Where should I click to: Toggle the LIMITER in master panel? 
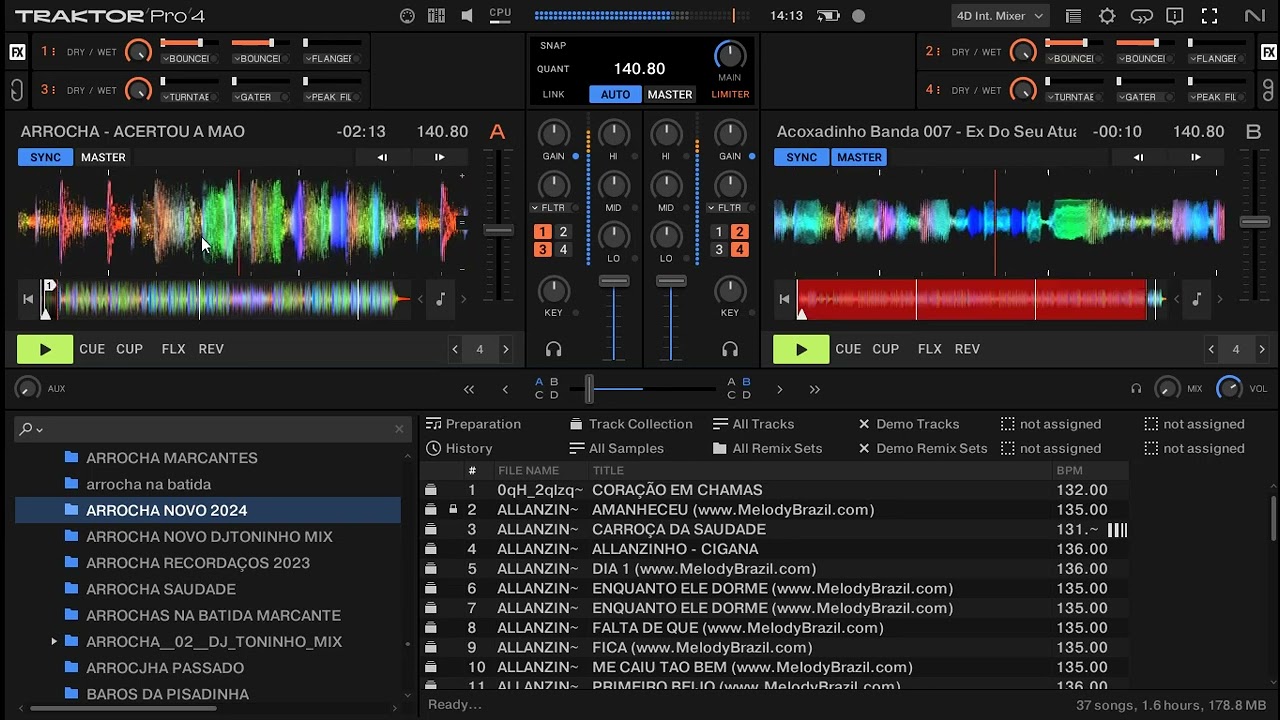pos(730,94)
